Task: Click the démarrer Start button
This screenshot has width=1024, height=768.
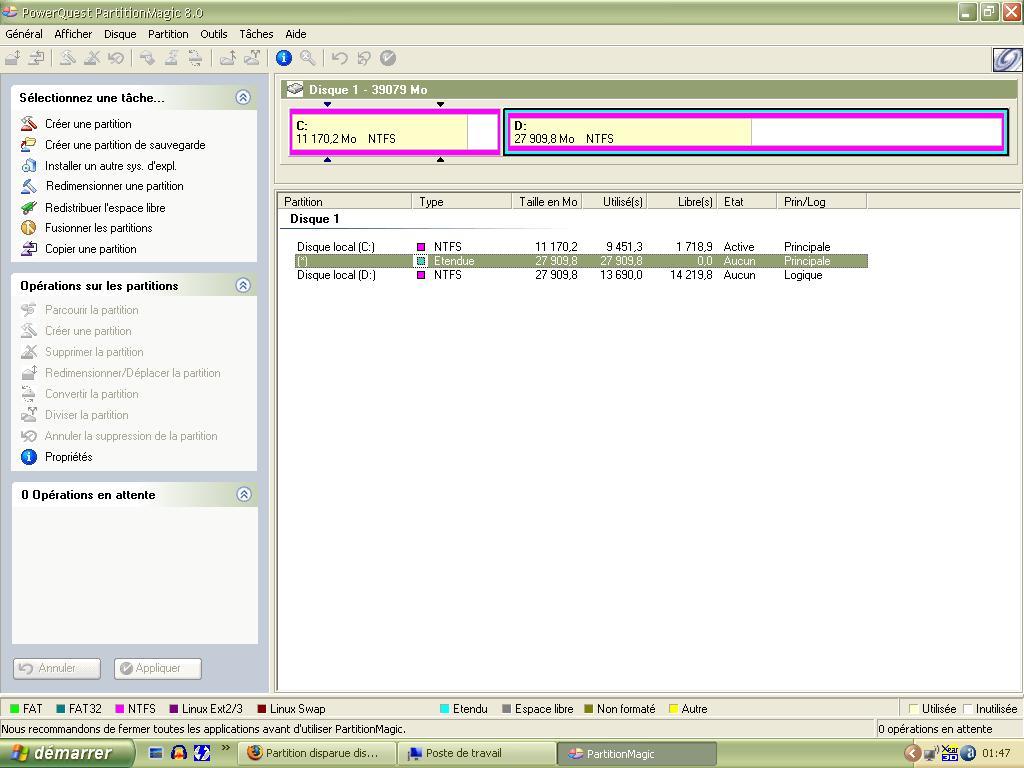Action: point(67,753)
